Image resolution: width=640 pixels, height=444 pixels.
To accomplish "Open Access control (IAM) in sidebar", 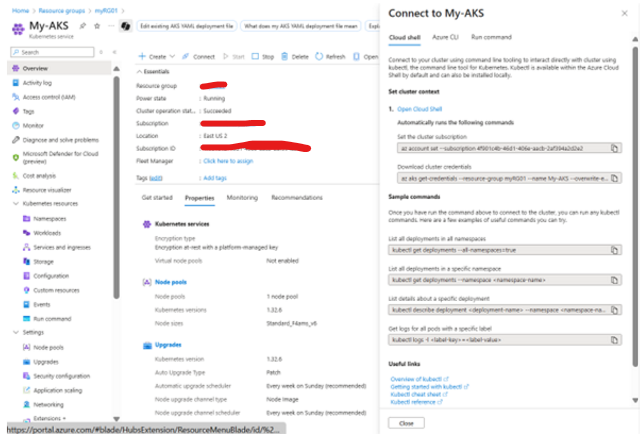I will (x=49, y=97).
